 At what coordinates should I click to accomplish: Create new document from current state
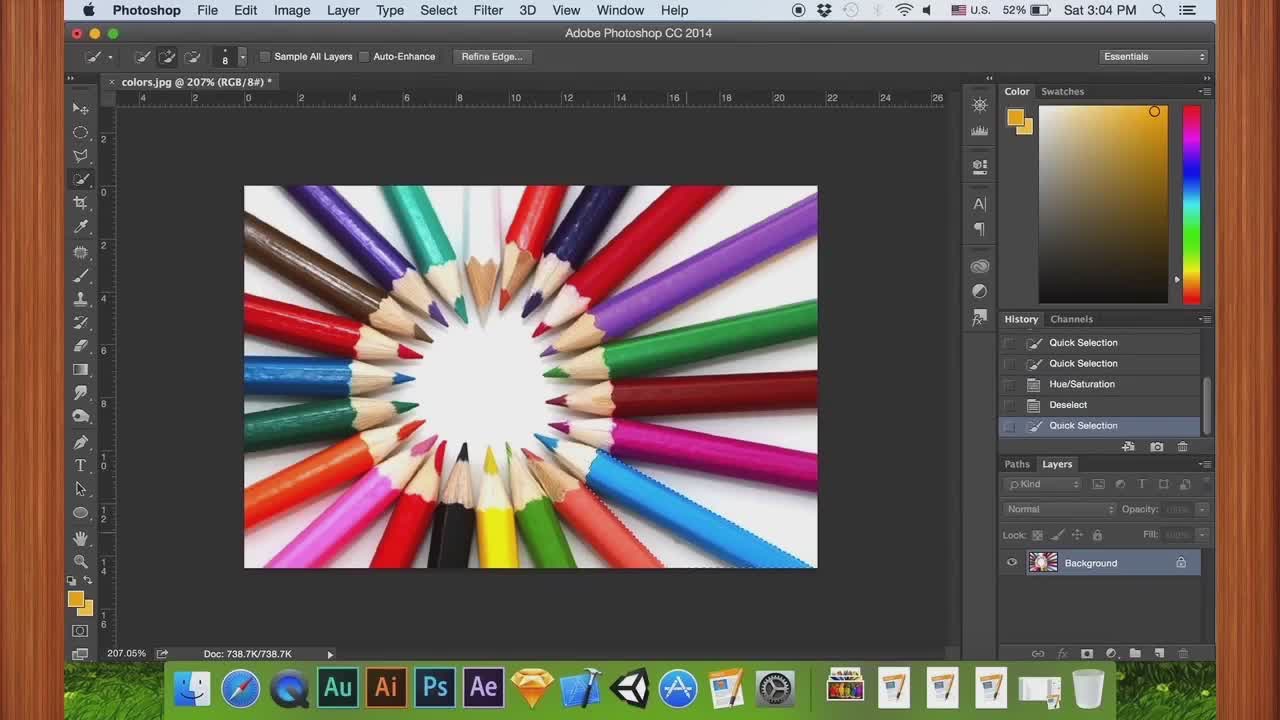pos(1129,447)
